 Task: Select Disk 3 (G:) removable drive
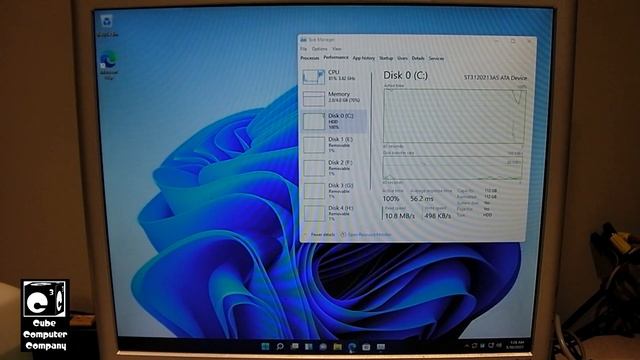click(x=334, y=191)
